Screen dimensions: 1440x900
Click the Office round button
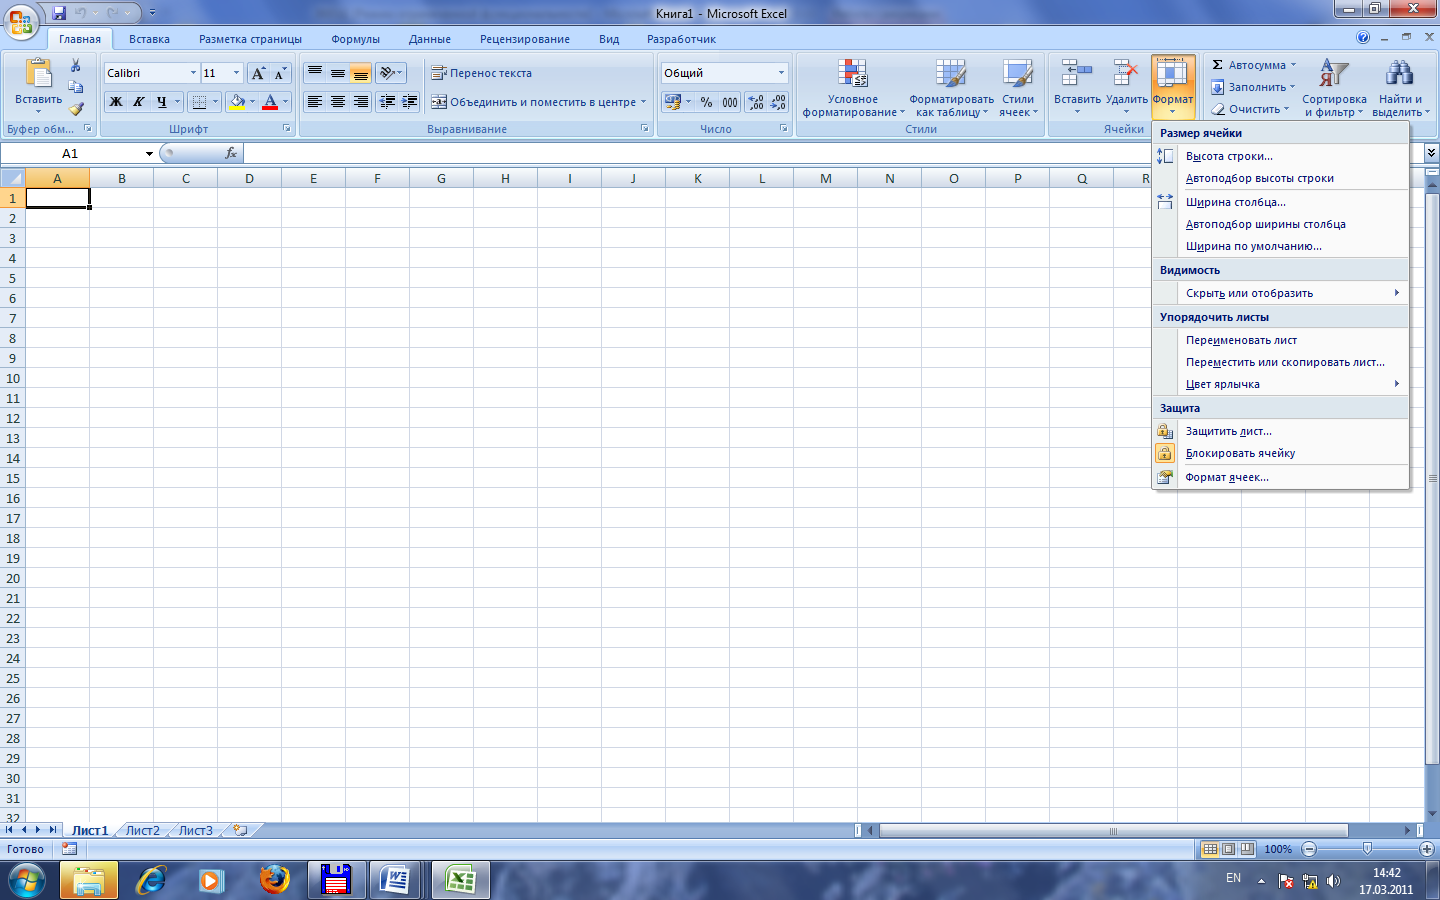click(21, 20)
